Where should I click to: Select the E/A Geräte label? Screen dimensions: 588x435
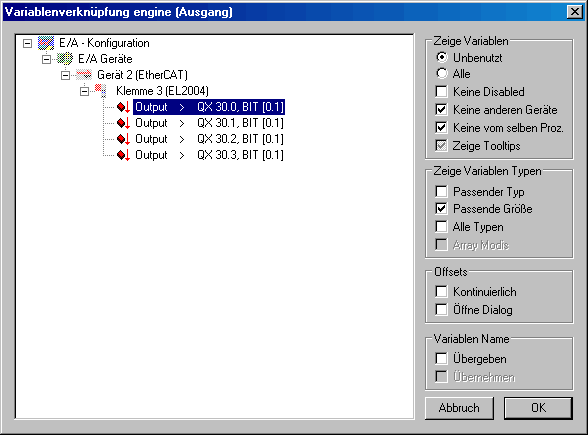point(105,59)
